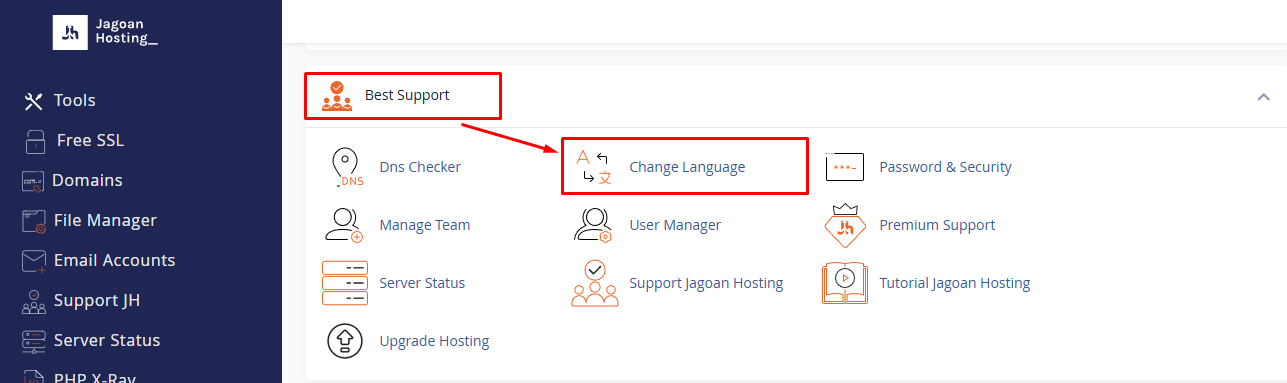1287x383 pixels.
Task: Click the Tutorial Jagoan Hosting book icon
Action: coord(845,283)
